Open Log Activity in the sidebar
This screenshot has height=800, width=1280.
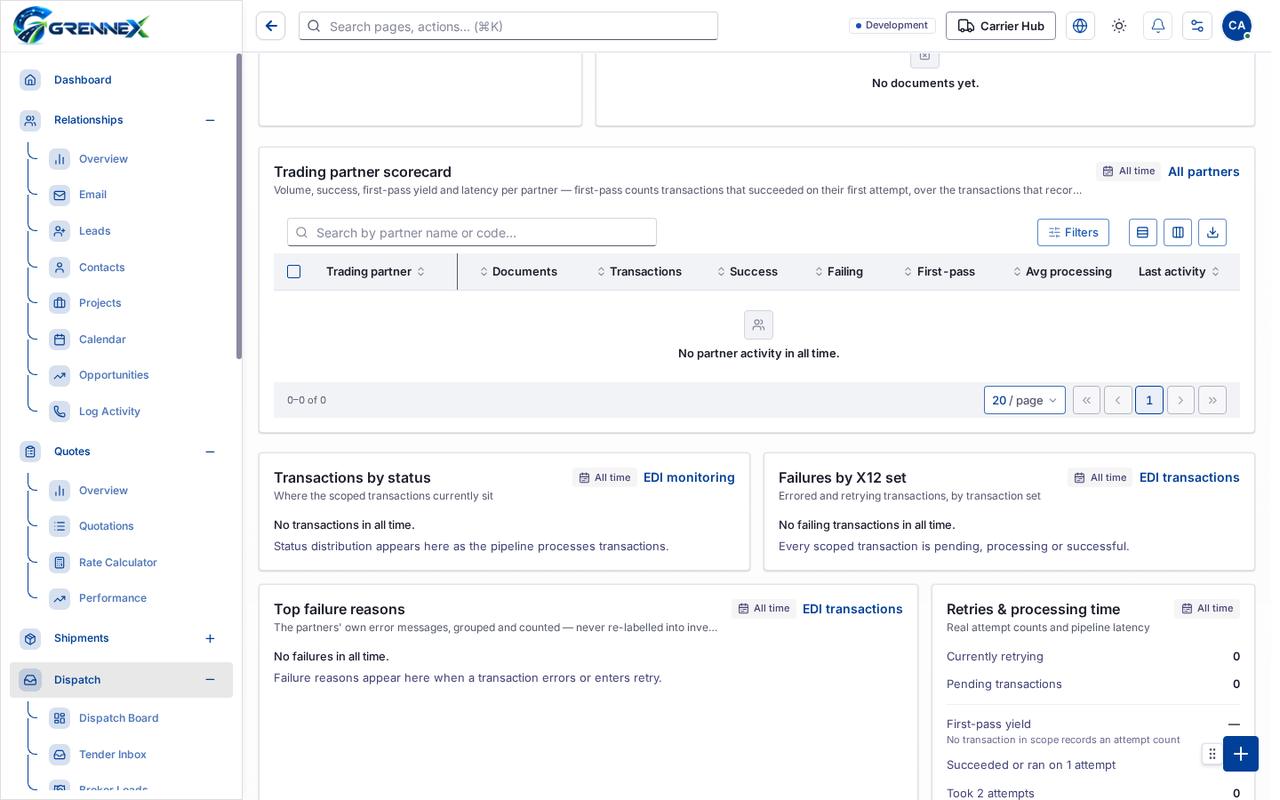click(x=109, y=412)
